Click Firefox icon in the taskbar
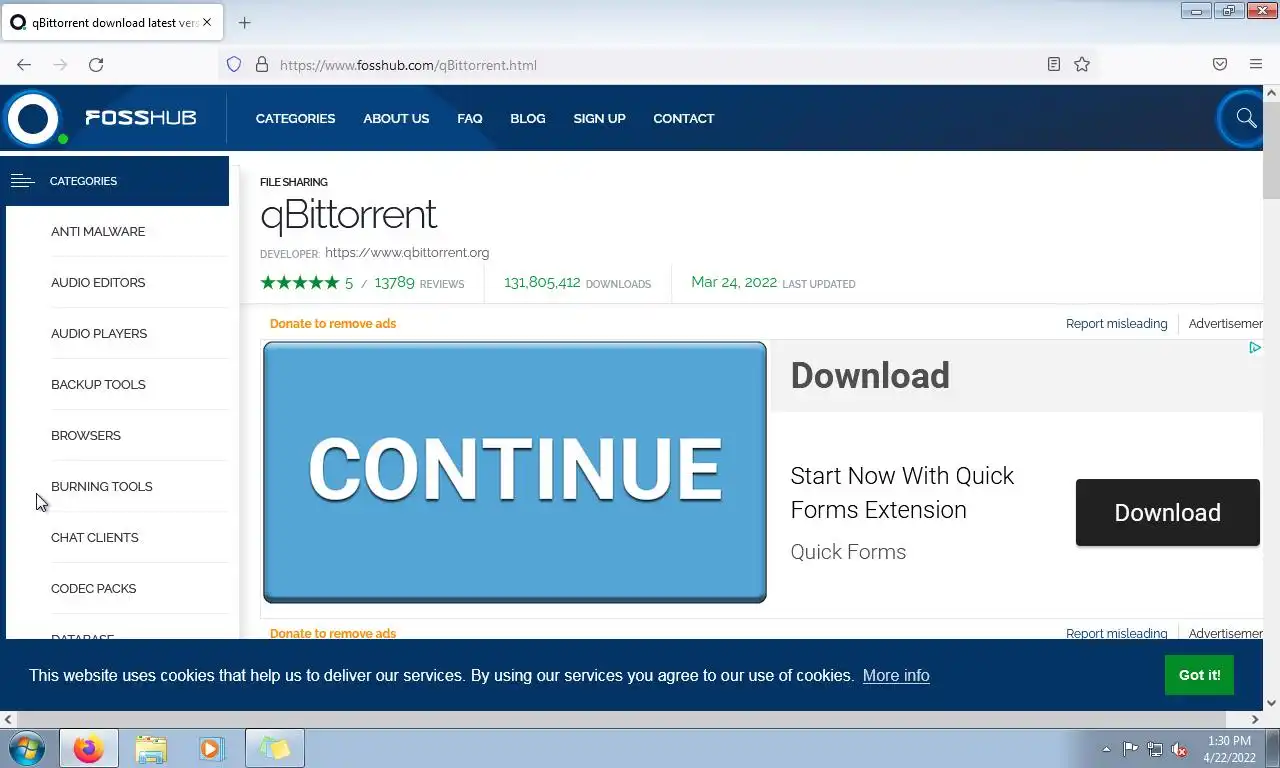Viewport: 1280px width, 768px height. pos(88,749)
